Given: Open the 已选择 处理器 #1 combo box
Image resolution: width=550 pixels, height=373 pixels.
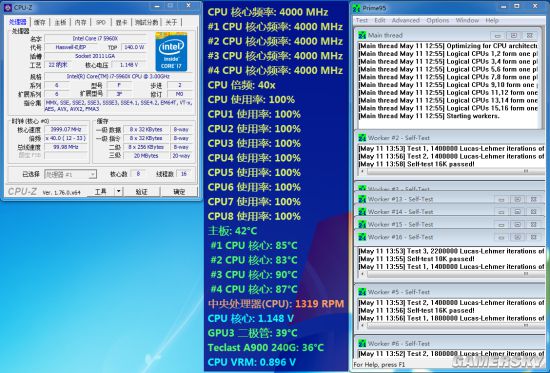Looking at the screenshot, I should pyautogui.click(x=70, y=174).
